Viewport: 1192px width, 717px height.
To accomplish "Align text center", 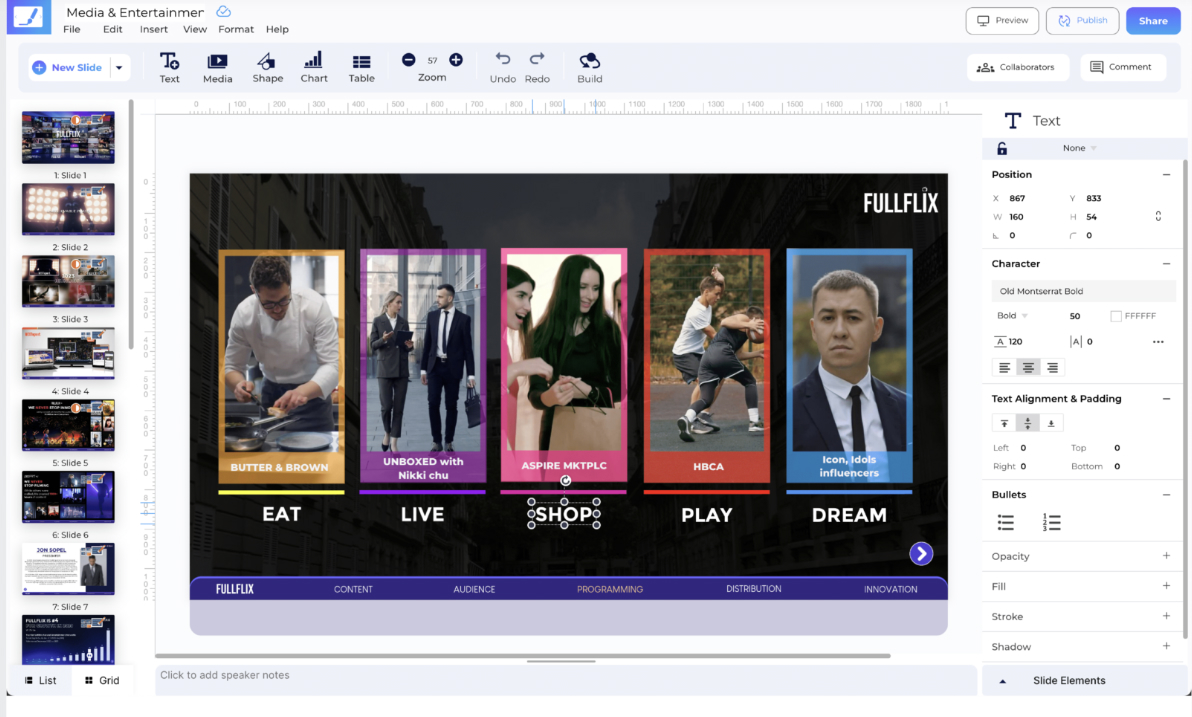I will coord(1028,367).
